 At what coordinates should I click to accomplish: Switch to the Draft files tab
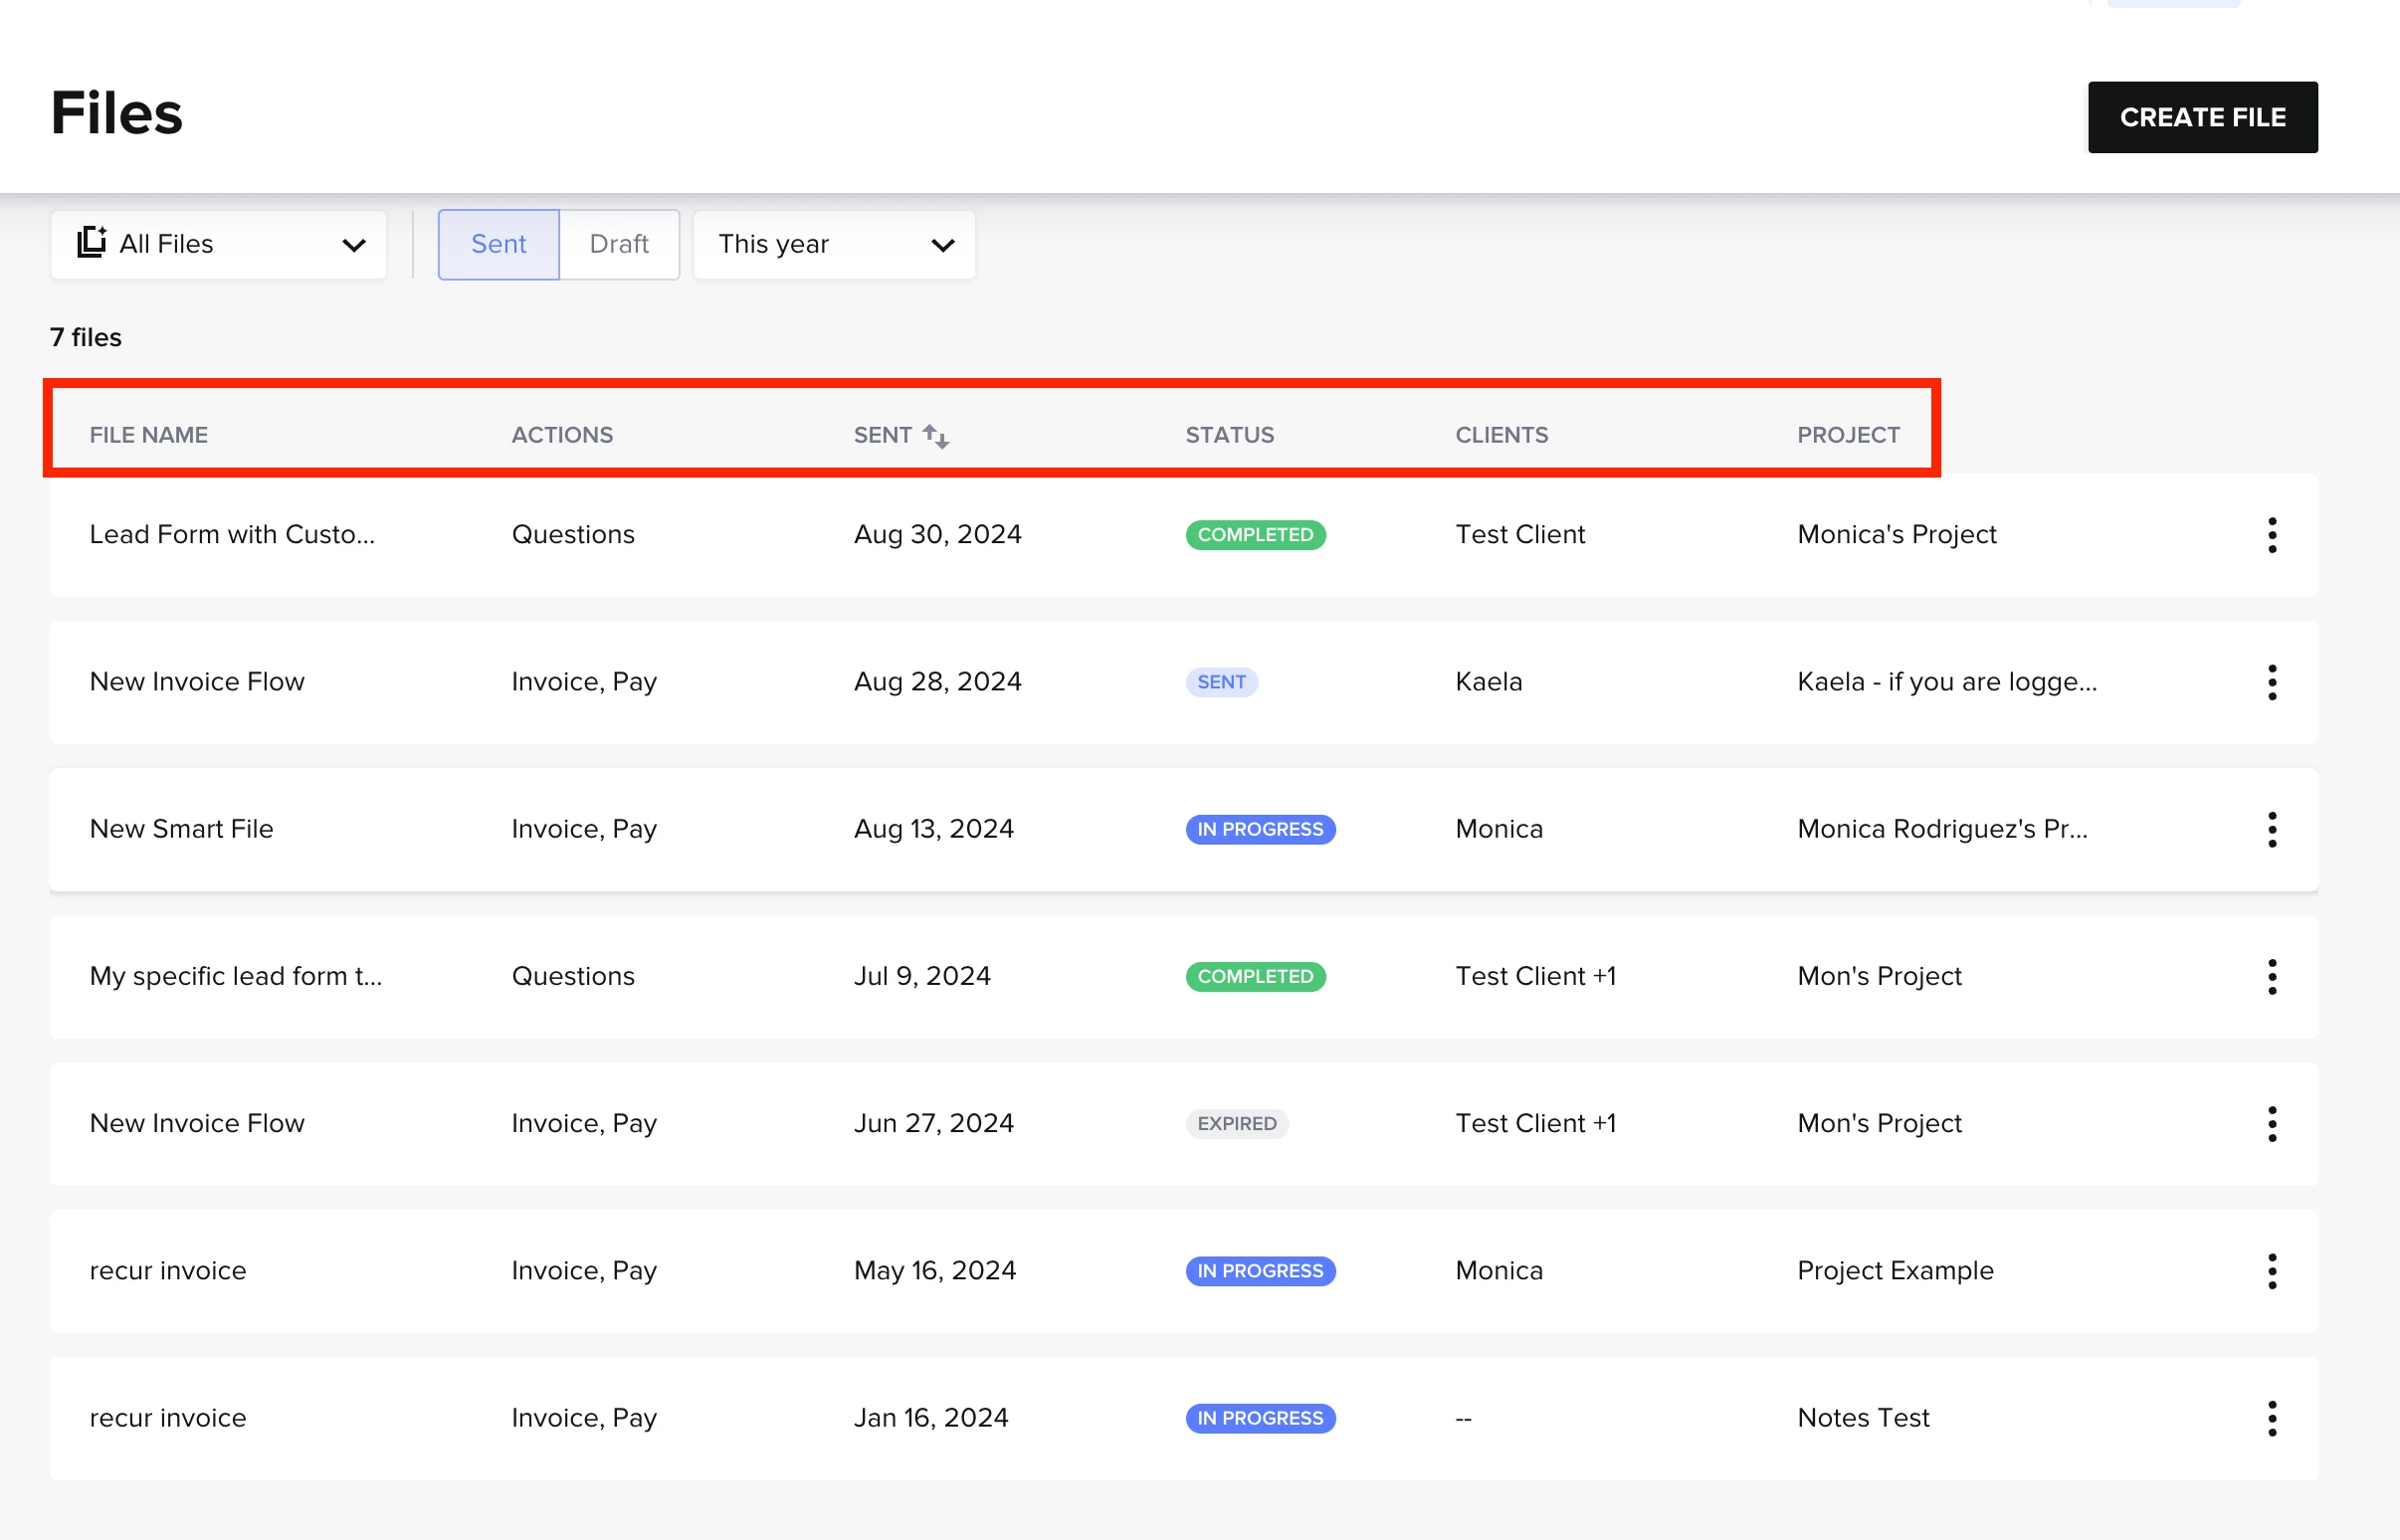[618, 244]
